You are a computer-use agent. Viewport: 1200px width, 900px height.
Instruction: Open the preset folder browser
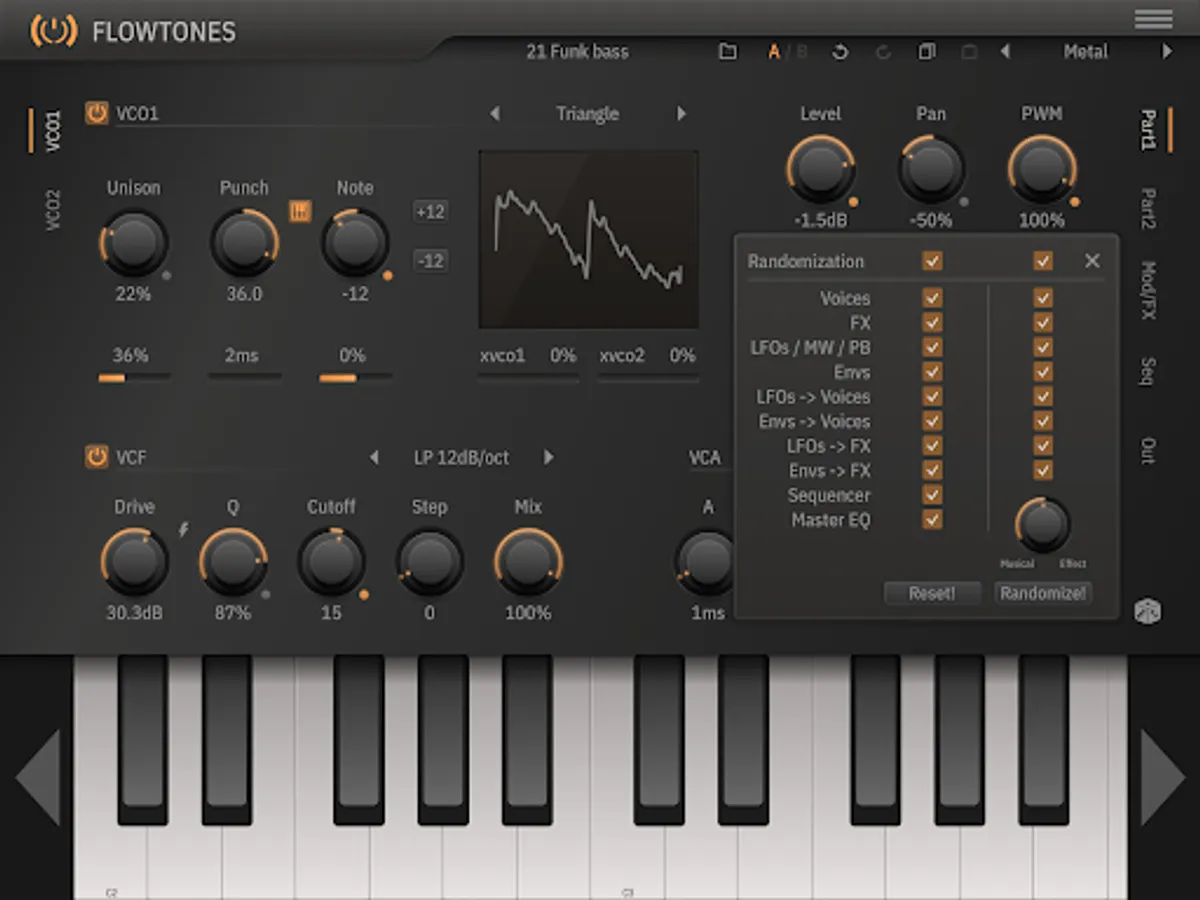point(728,52)
